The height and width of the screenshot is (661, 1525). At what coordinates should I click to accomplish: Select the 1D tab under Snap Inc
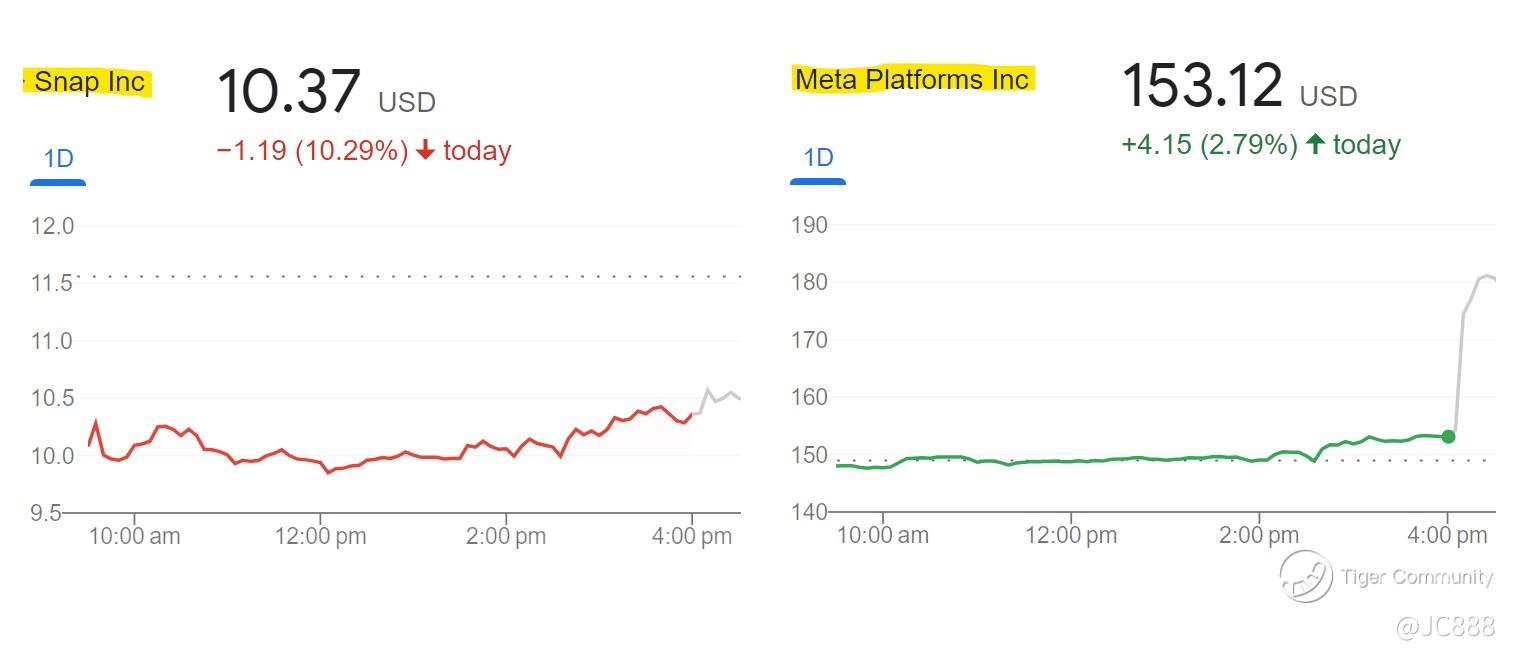(x=58, y=159)
